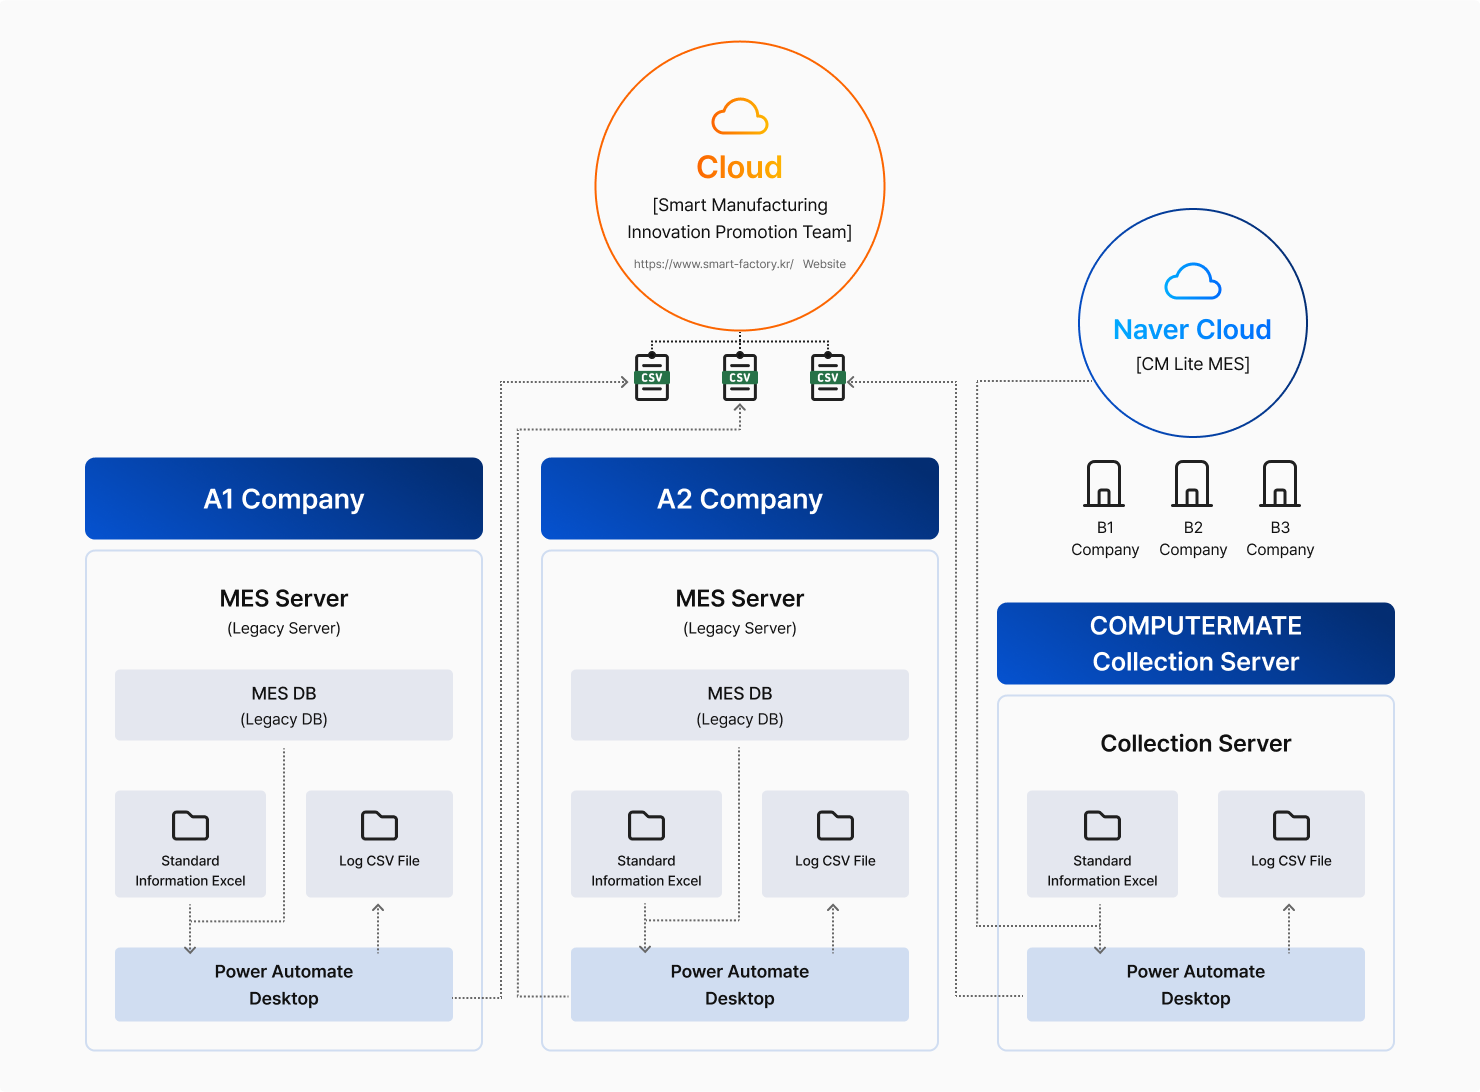Screen dimensions: 1480x1092
Task: Click the CSV file icon fed by A1 Company
Action: coord(652,377)
